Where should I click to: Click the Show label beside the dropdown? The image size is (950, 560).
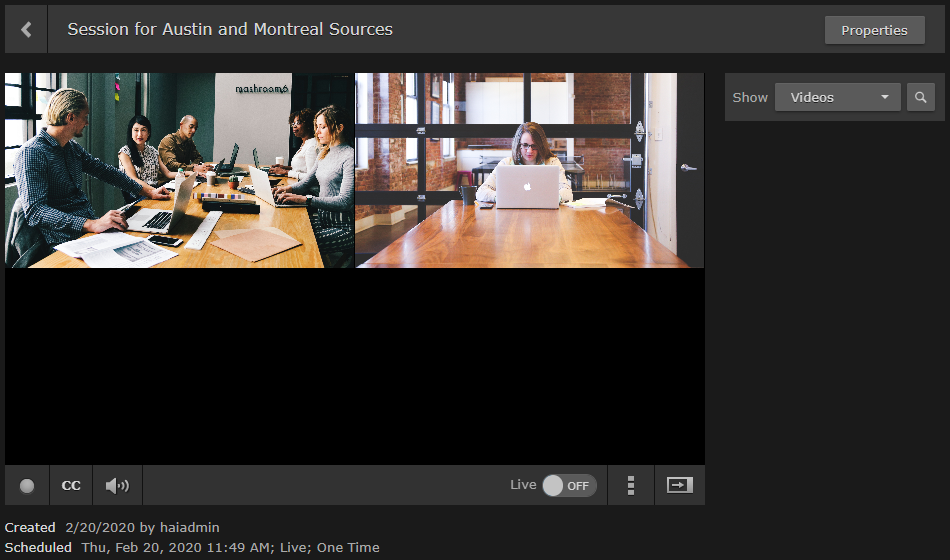750,98
